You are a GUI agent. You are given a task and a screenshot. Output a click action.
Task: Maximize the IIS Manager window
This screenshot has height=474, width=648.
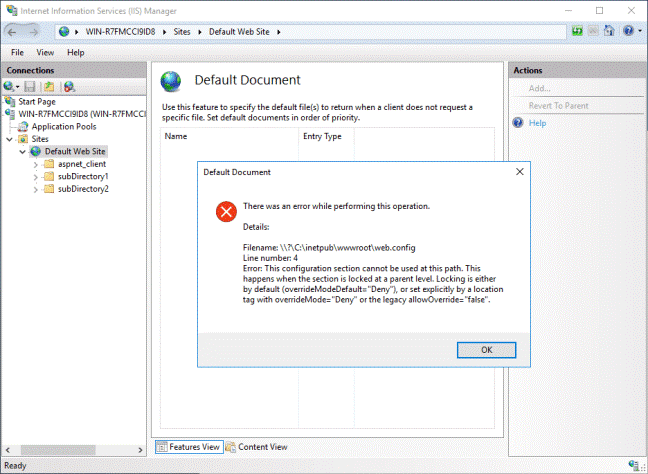point(599,10)
